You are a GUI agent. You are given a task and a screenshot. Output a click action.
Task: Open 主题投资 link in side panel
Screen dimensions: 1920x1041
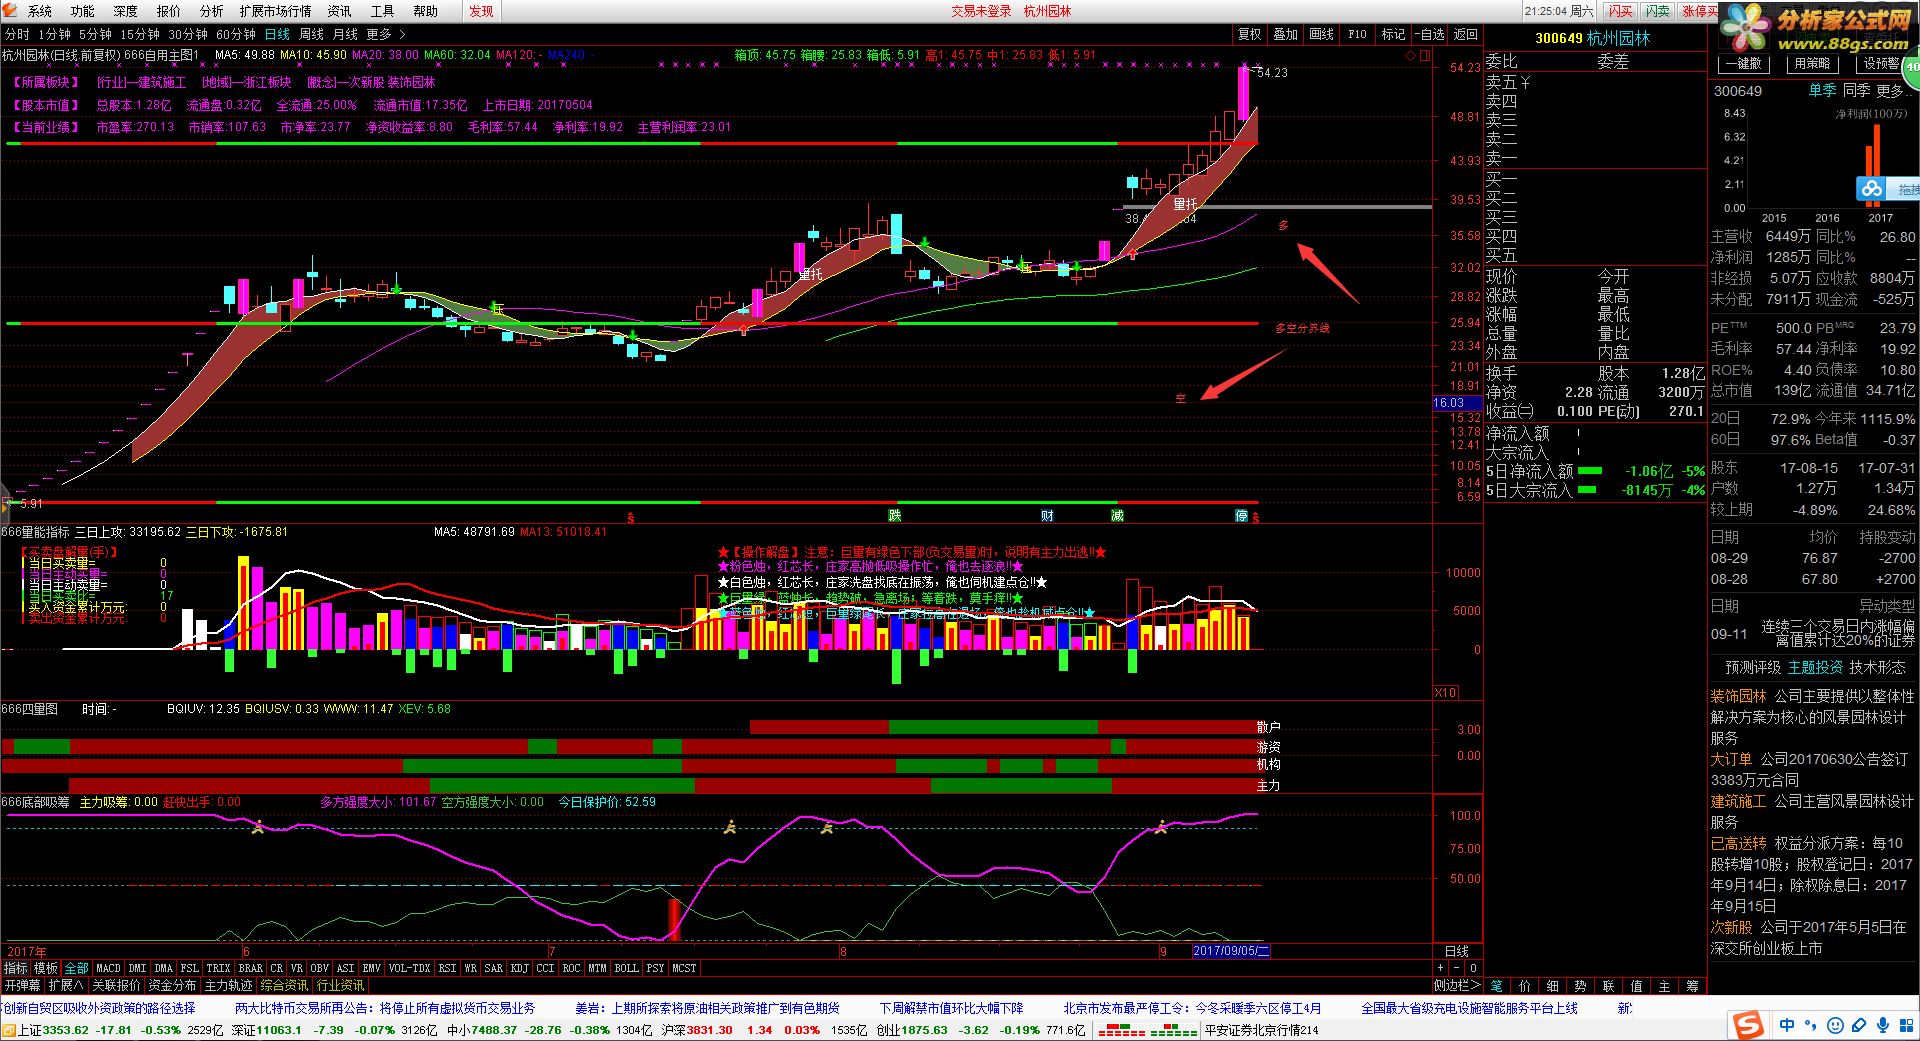pyautogui.click(x=1815, y=667)
